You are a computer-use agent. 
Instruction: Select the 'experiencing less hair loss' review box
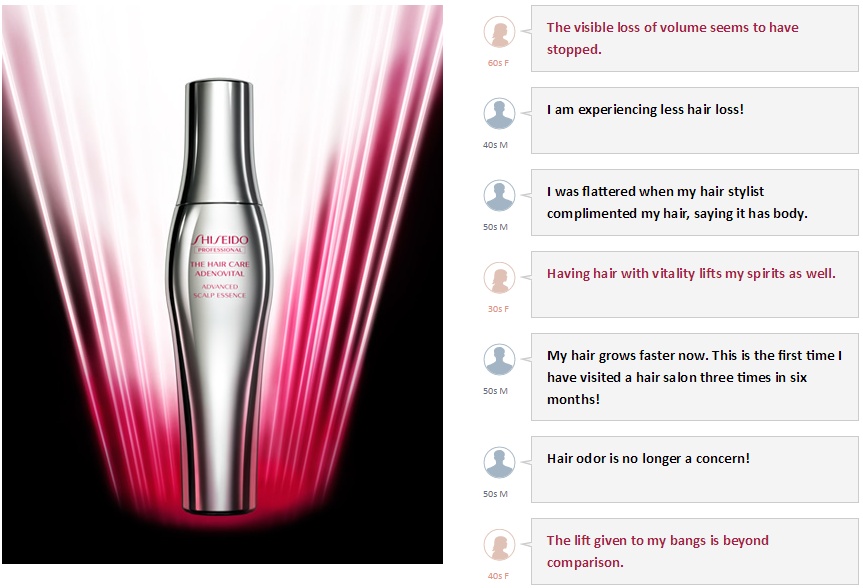tap(695, 121)
